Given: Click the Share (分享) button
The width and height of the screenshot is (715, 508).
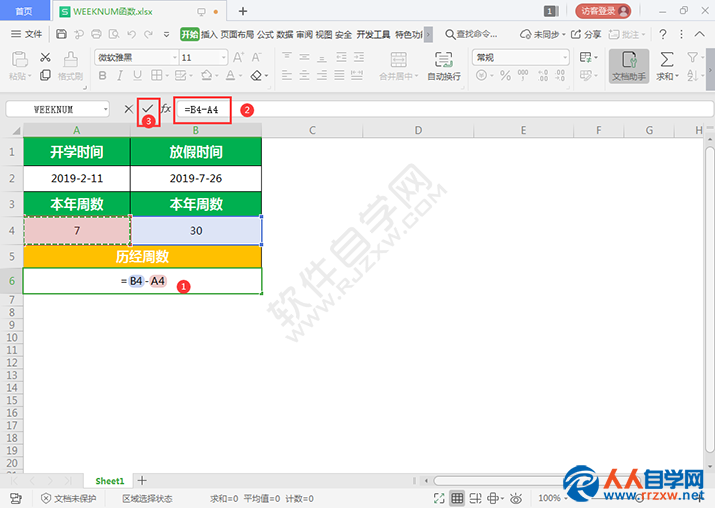Looking at the screenshot, I should coord(586,34).
